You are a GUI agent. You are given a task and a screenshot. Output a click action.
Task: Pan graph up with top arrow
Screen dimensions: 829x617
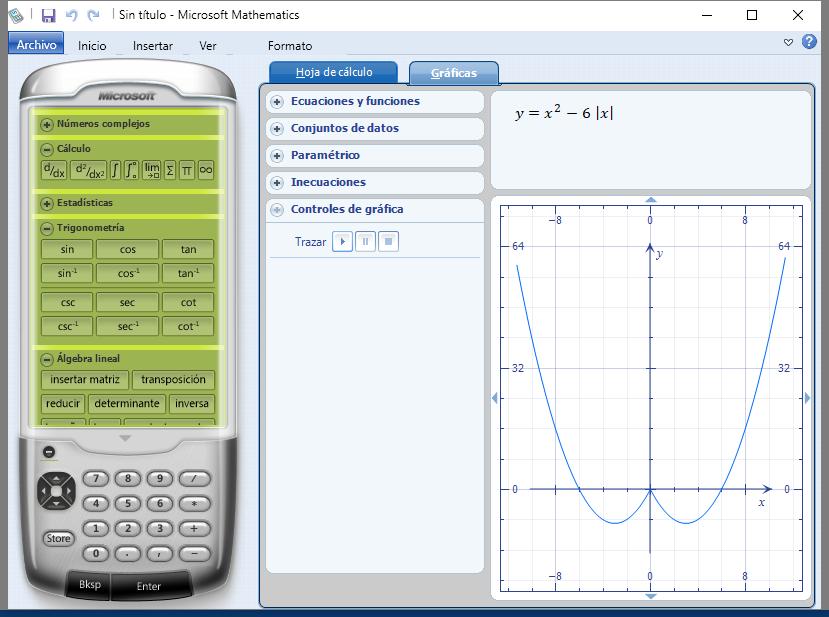click(651, 200)
